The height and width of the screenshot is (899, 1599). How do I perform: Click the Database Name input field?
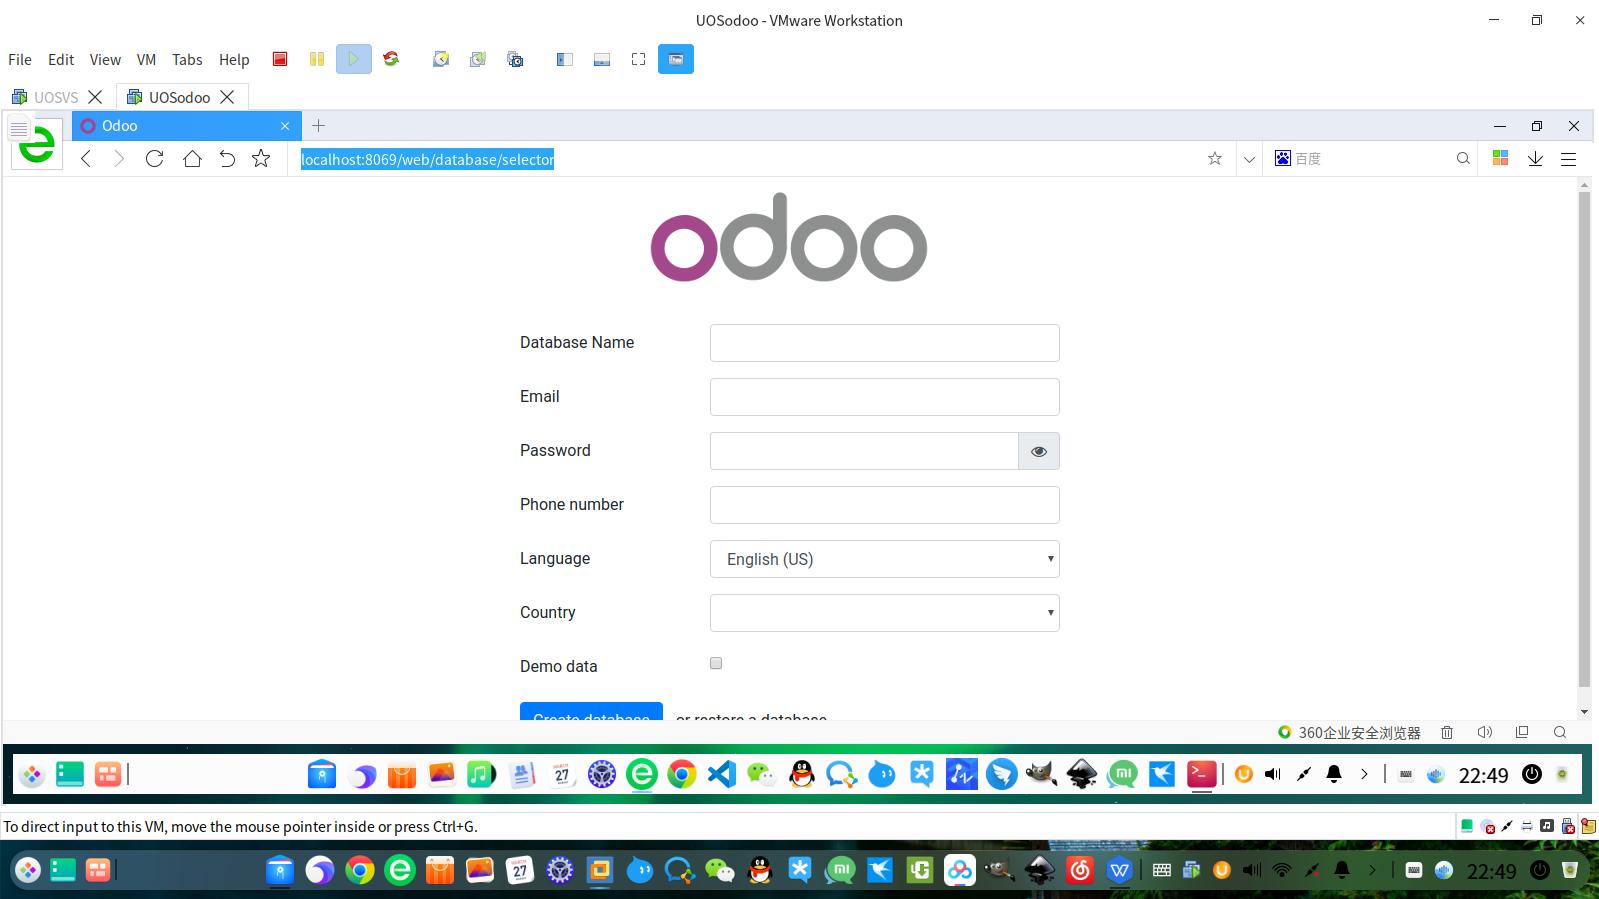tap(885, 343)
